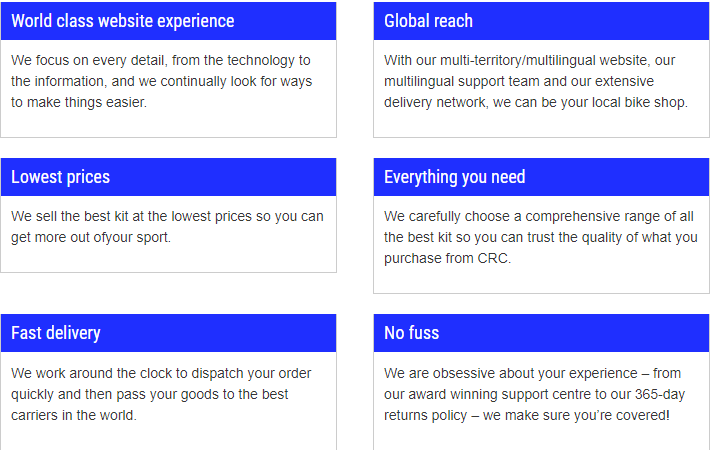Screen dimensions: 711x450
Task: Click the World class website experience header
Action: point(168,21)
